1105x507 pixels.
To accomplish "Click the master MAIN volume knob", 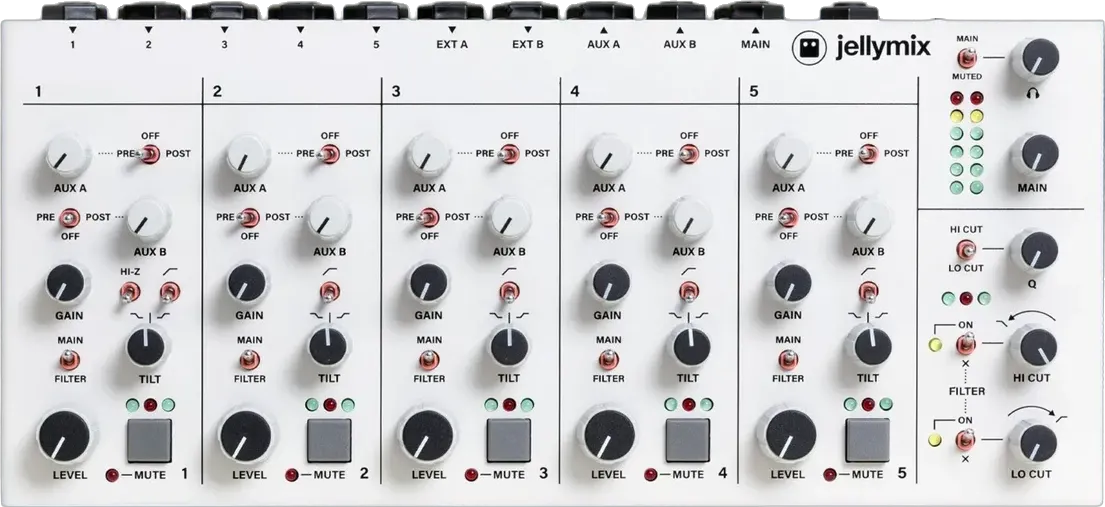I will [x=1037, y=155].
